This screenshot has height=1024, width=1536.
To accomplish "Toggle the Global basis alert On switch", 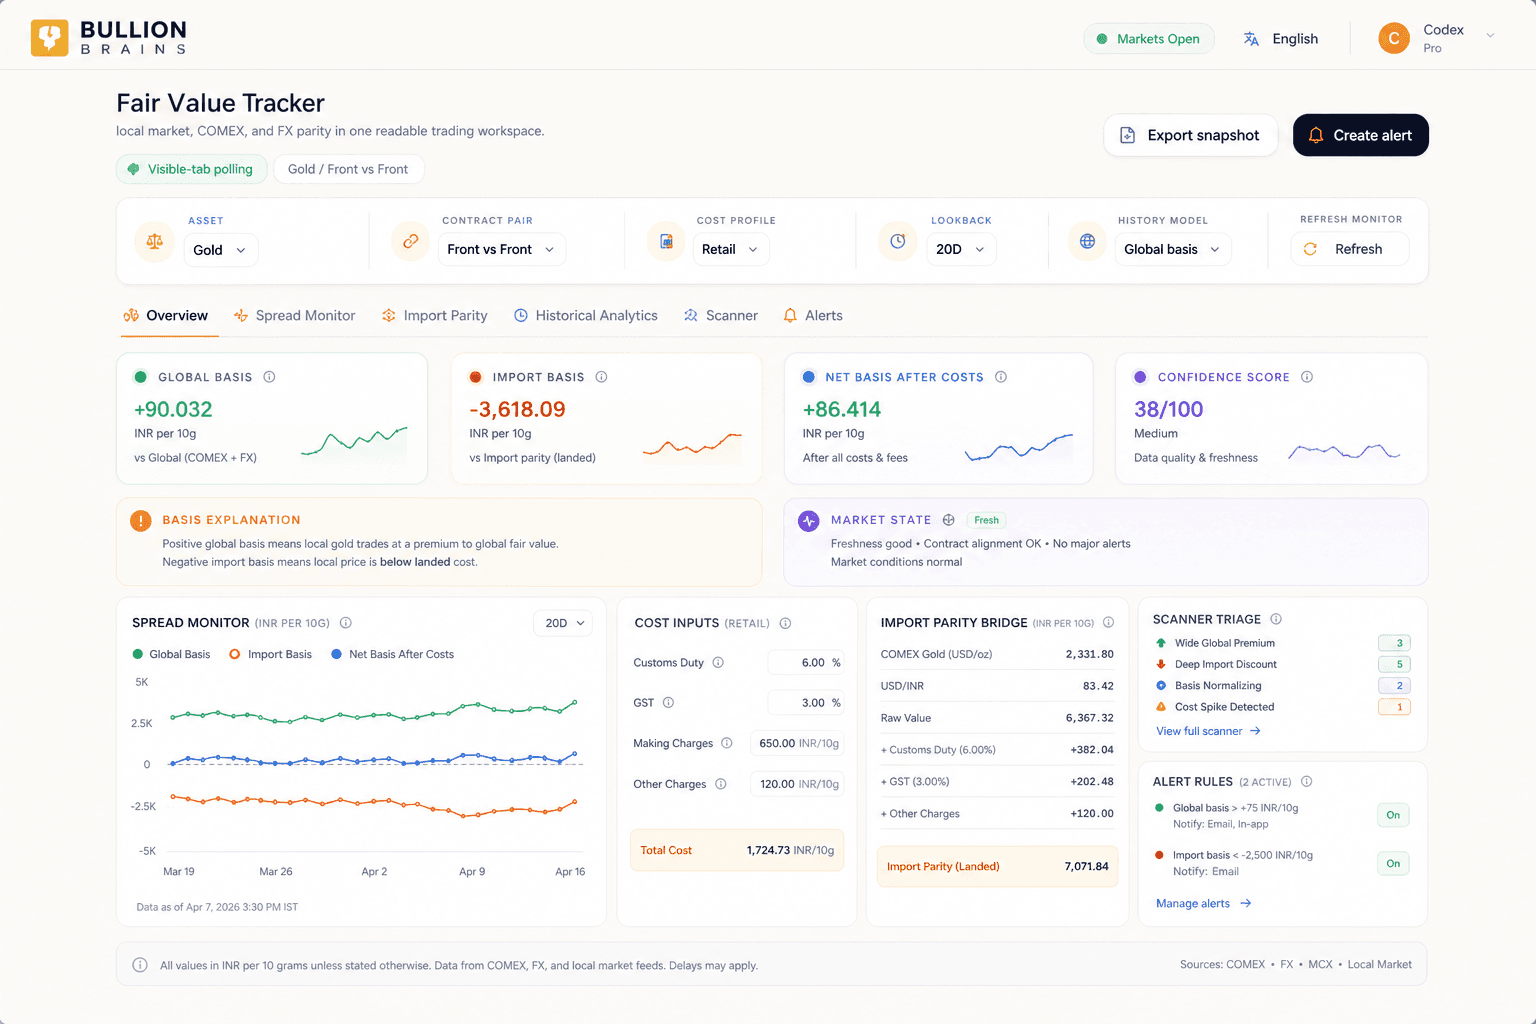I will [x=1393, y=815].
